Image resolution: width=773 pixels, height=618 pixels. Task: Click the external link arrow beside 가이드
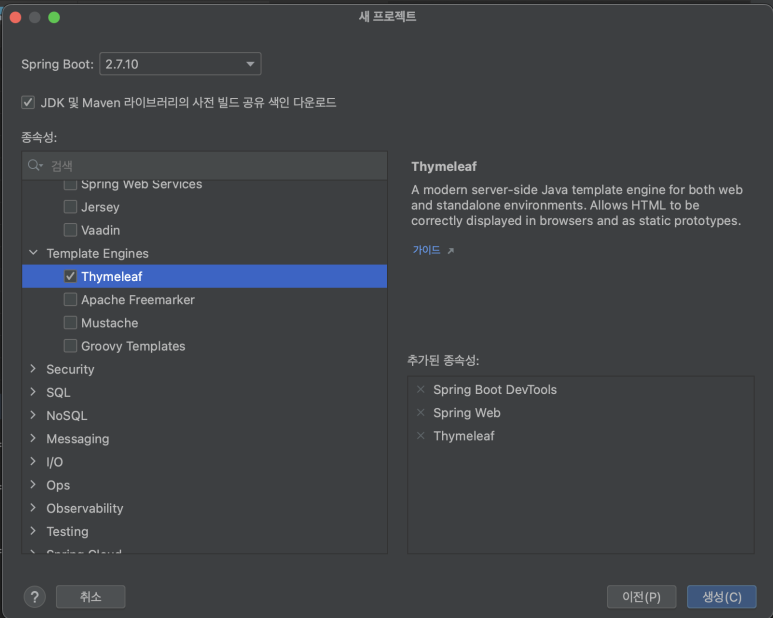(451, 251)
